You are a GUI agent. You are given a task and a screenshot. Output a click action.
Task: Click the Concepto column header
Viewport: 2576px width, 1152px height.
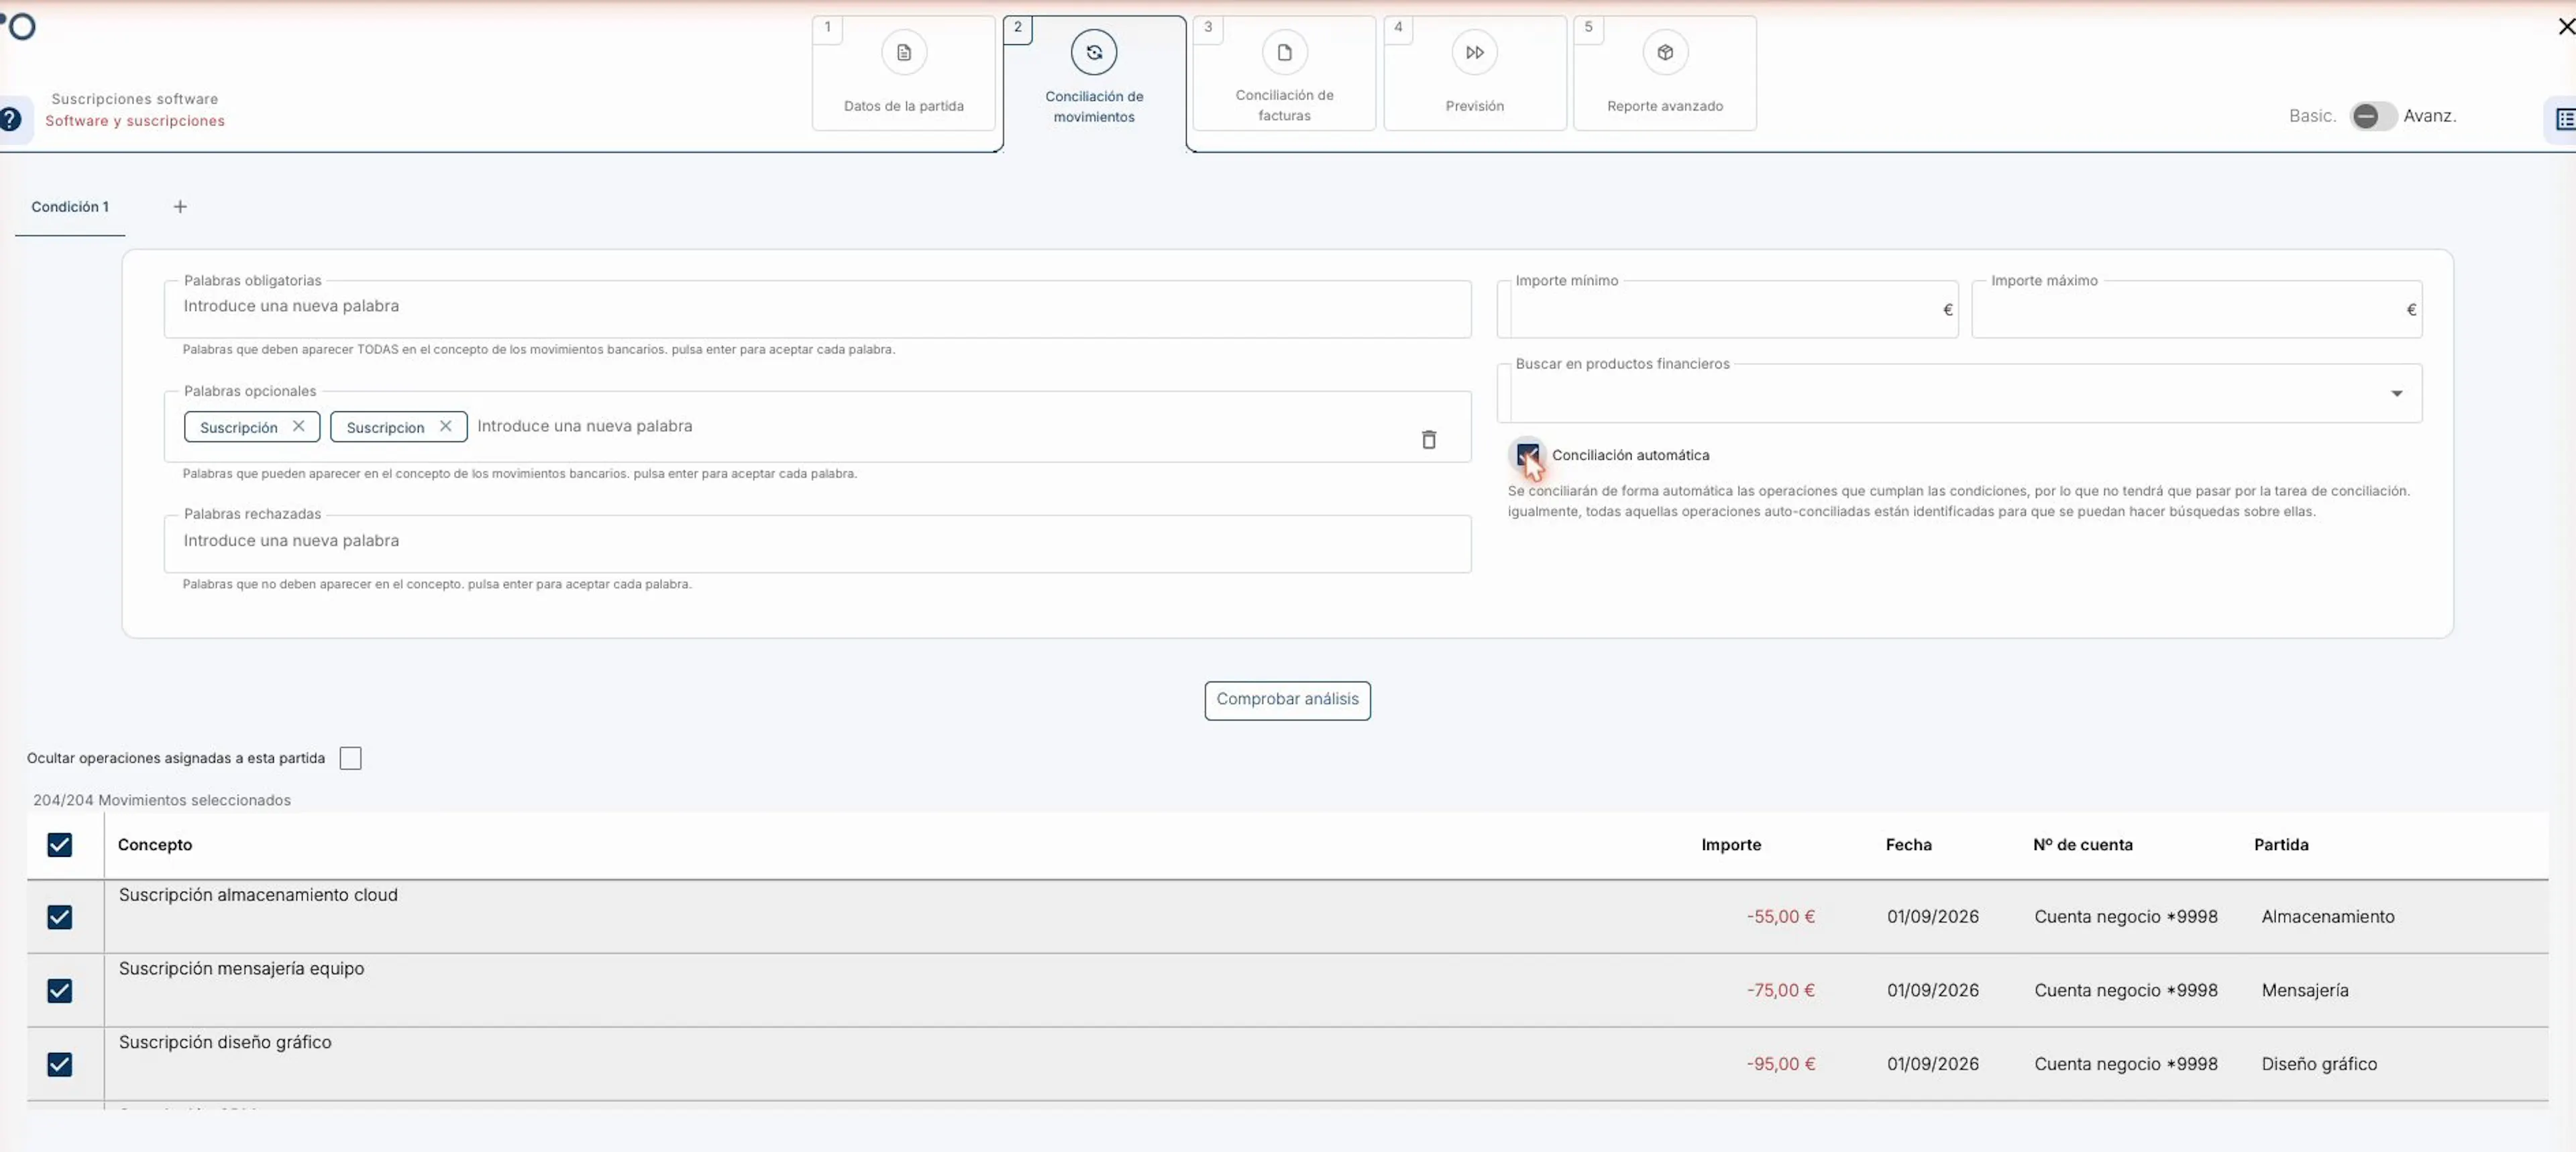(155, 845)
